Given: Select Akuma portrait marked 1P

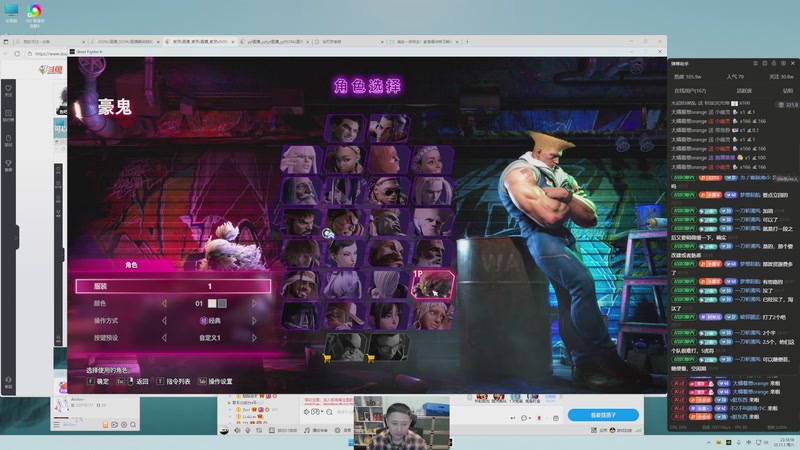Looking at the screenshot, I should pyautogui.click(x=432, y=284).
